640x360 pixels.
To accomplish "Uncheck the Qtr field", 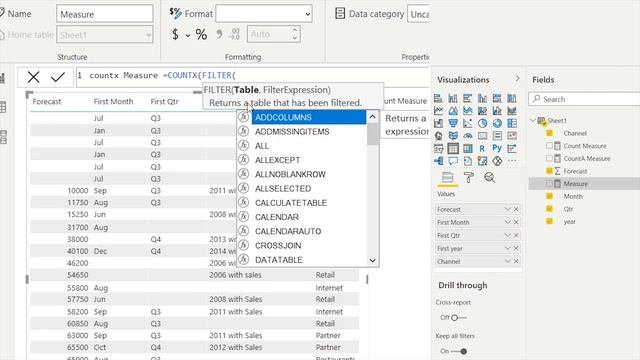I will pyautogui.click(x=549, y=209).
